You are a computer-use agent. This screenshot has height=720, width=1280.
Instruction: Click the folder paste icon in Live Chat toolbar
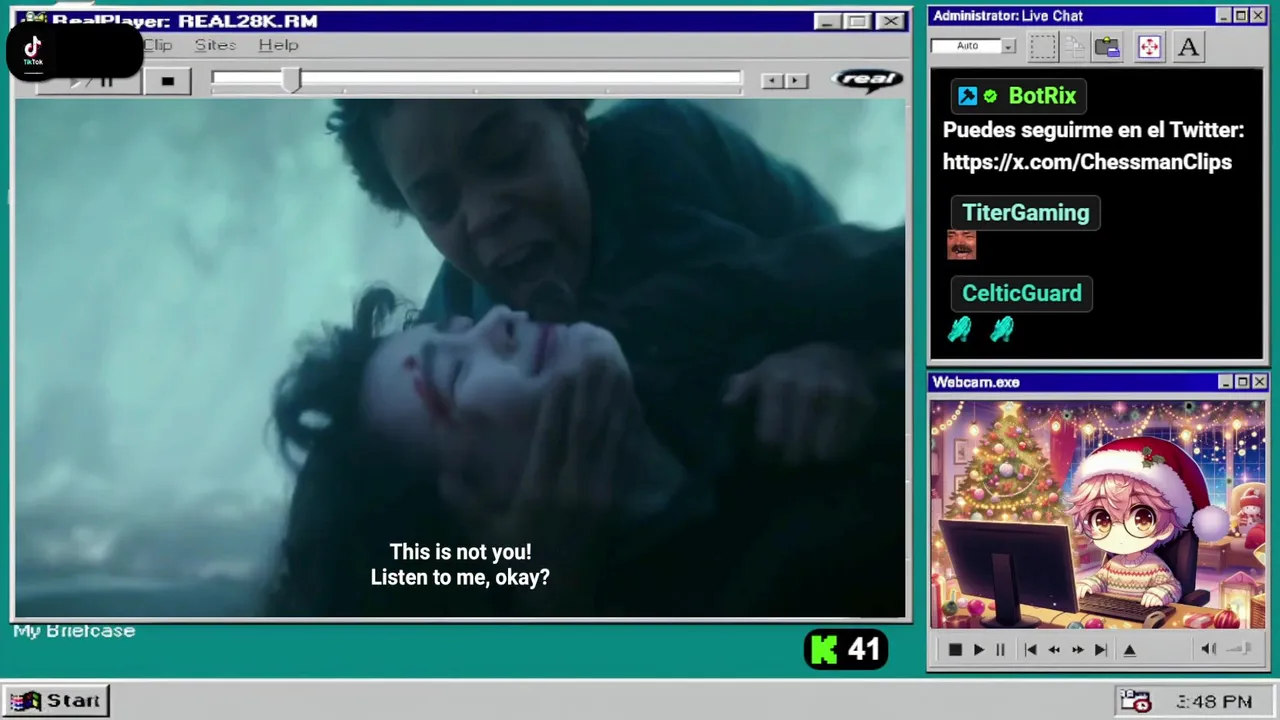click(x=1107, y=47)
